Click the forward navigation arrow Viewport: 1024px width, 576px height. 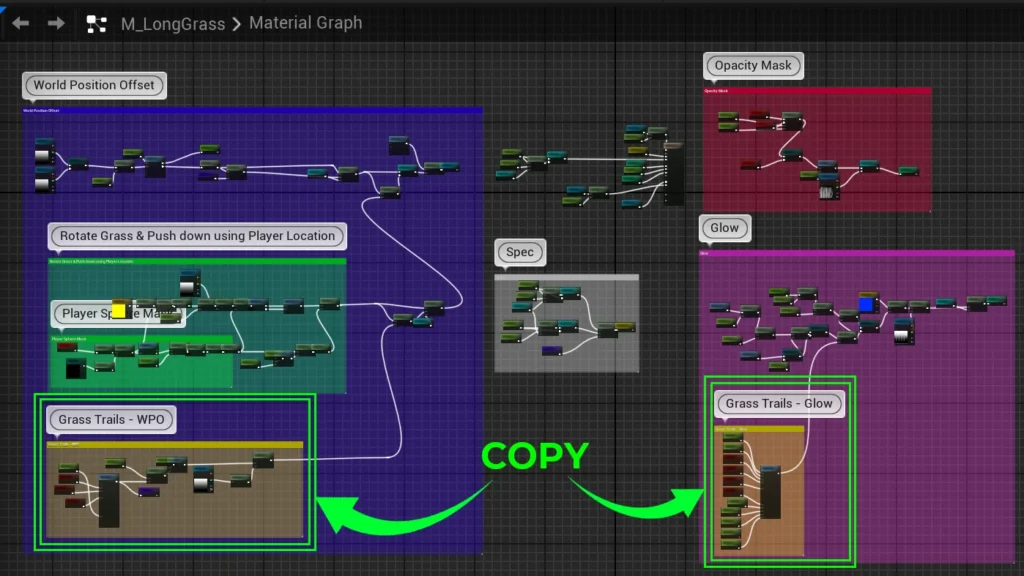click(x=56, y=23)
